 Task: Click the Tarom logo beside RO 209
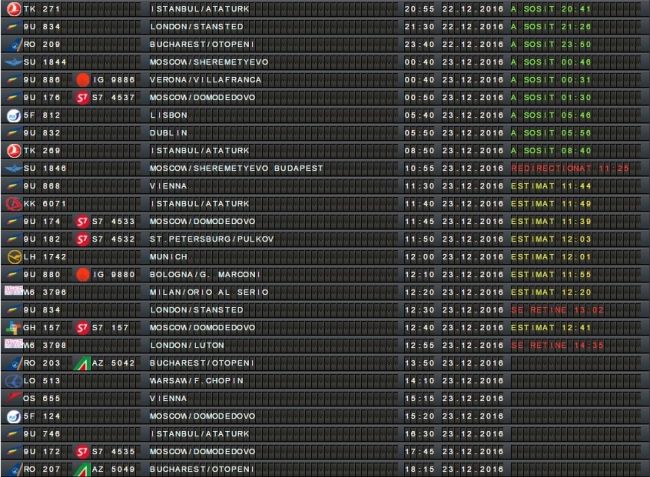click(15, 44)
